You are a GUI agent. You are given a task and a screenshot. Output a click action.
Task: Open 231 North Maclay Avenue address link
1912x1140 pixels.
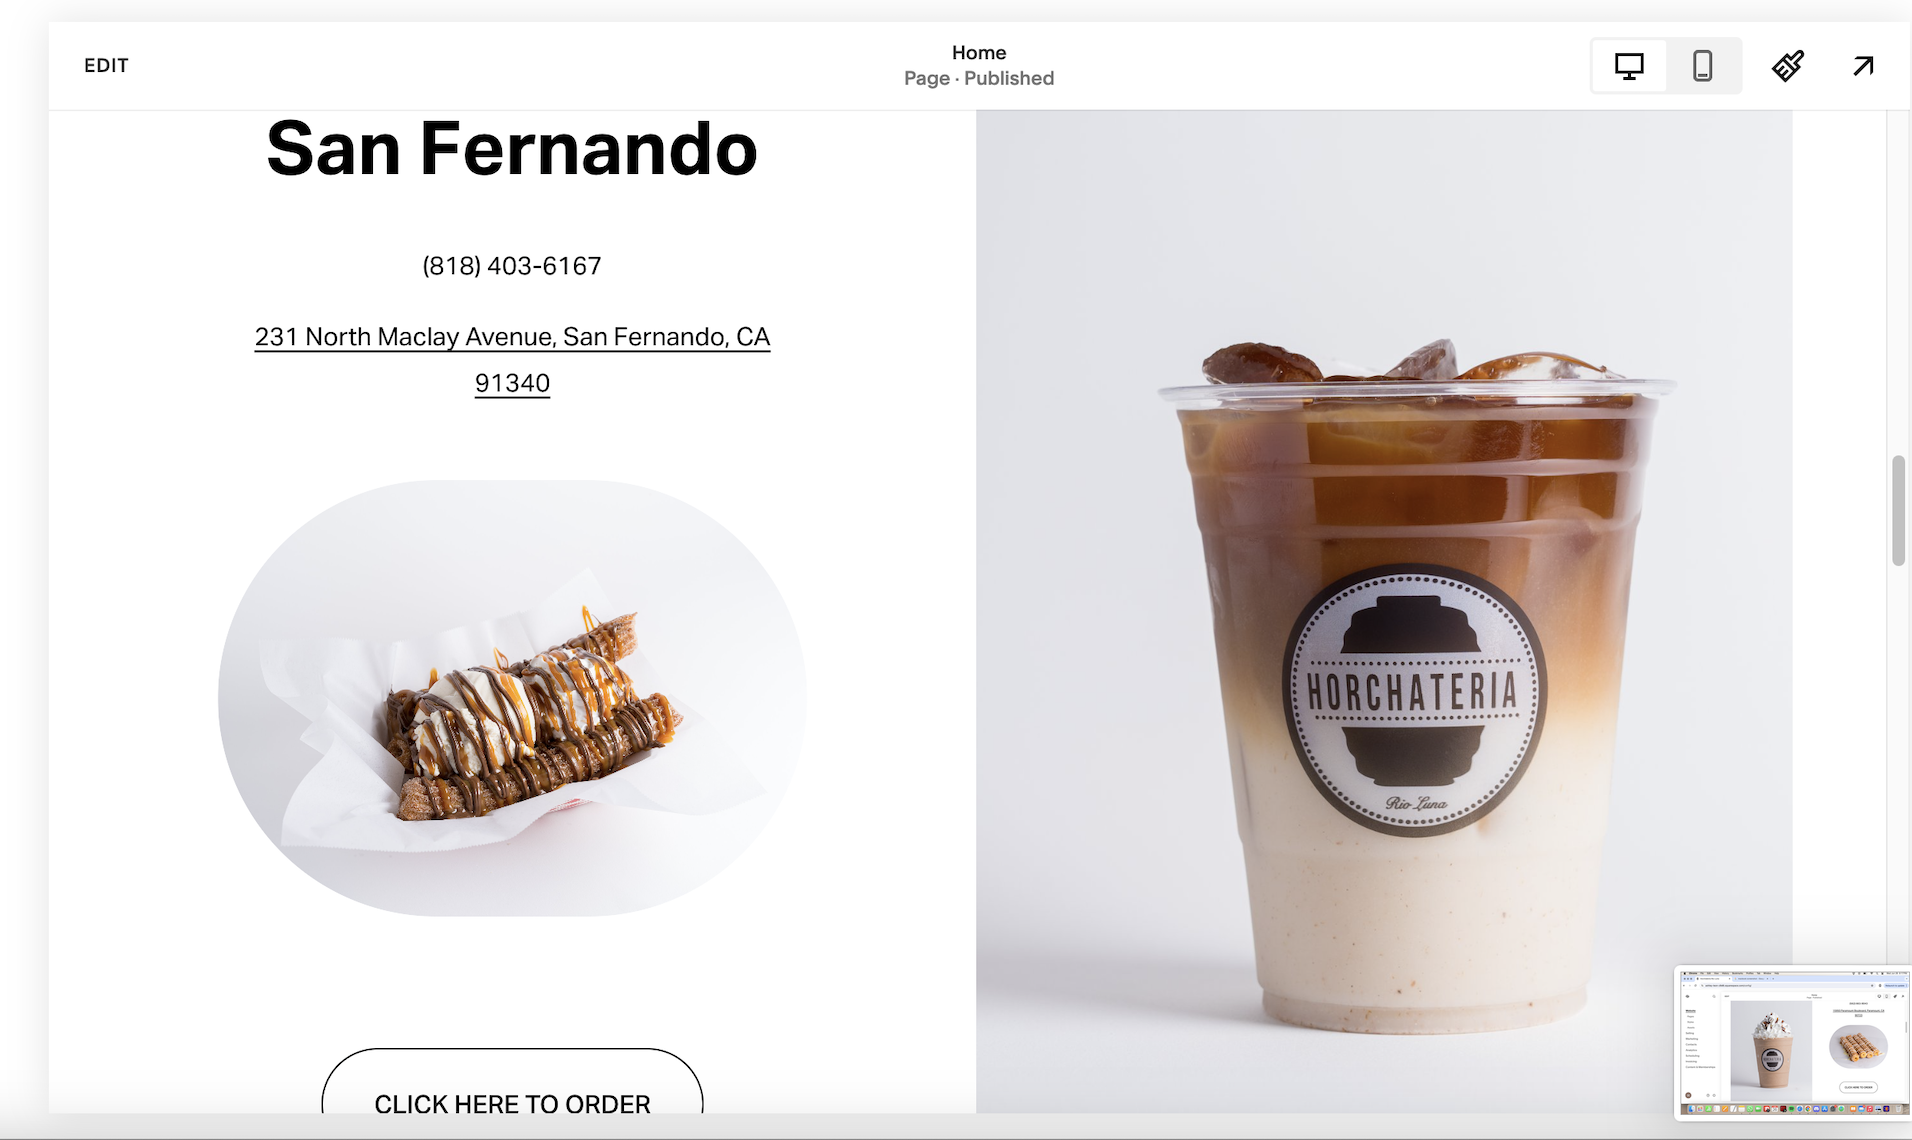coord(512,337)
